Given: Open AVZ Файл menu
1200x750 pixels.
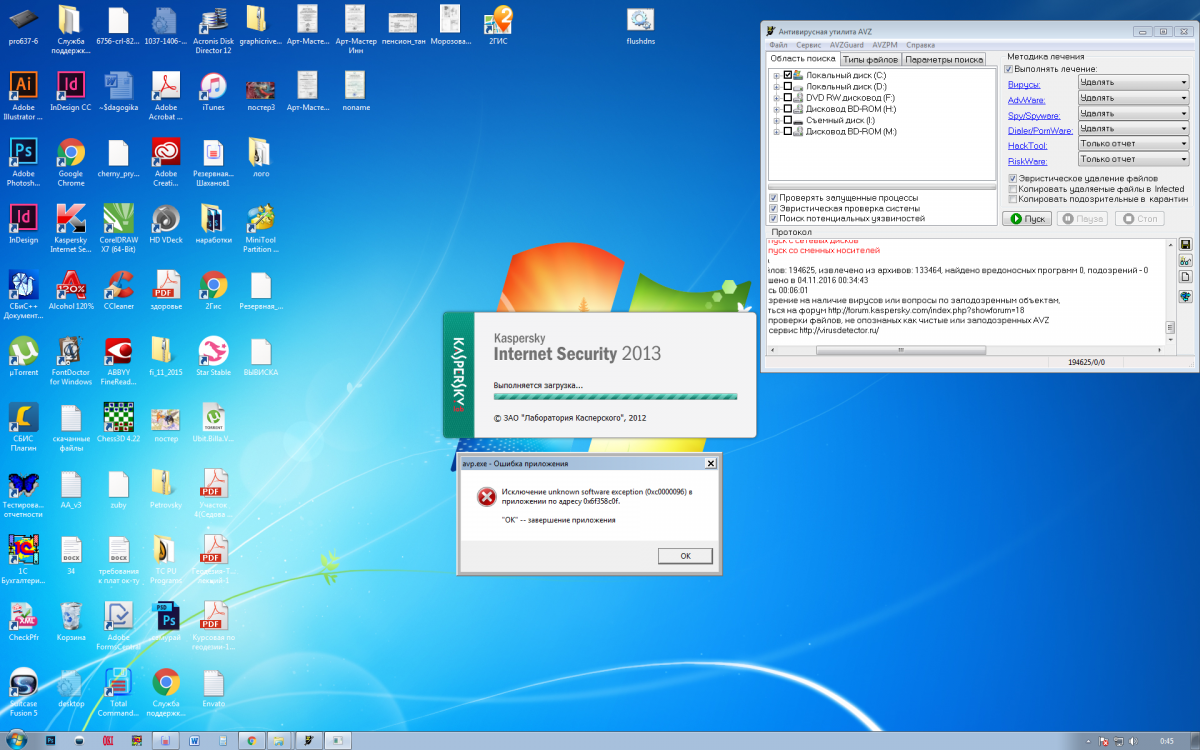Looking at the screenshot, I should (778, 45).
